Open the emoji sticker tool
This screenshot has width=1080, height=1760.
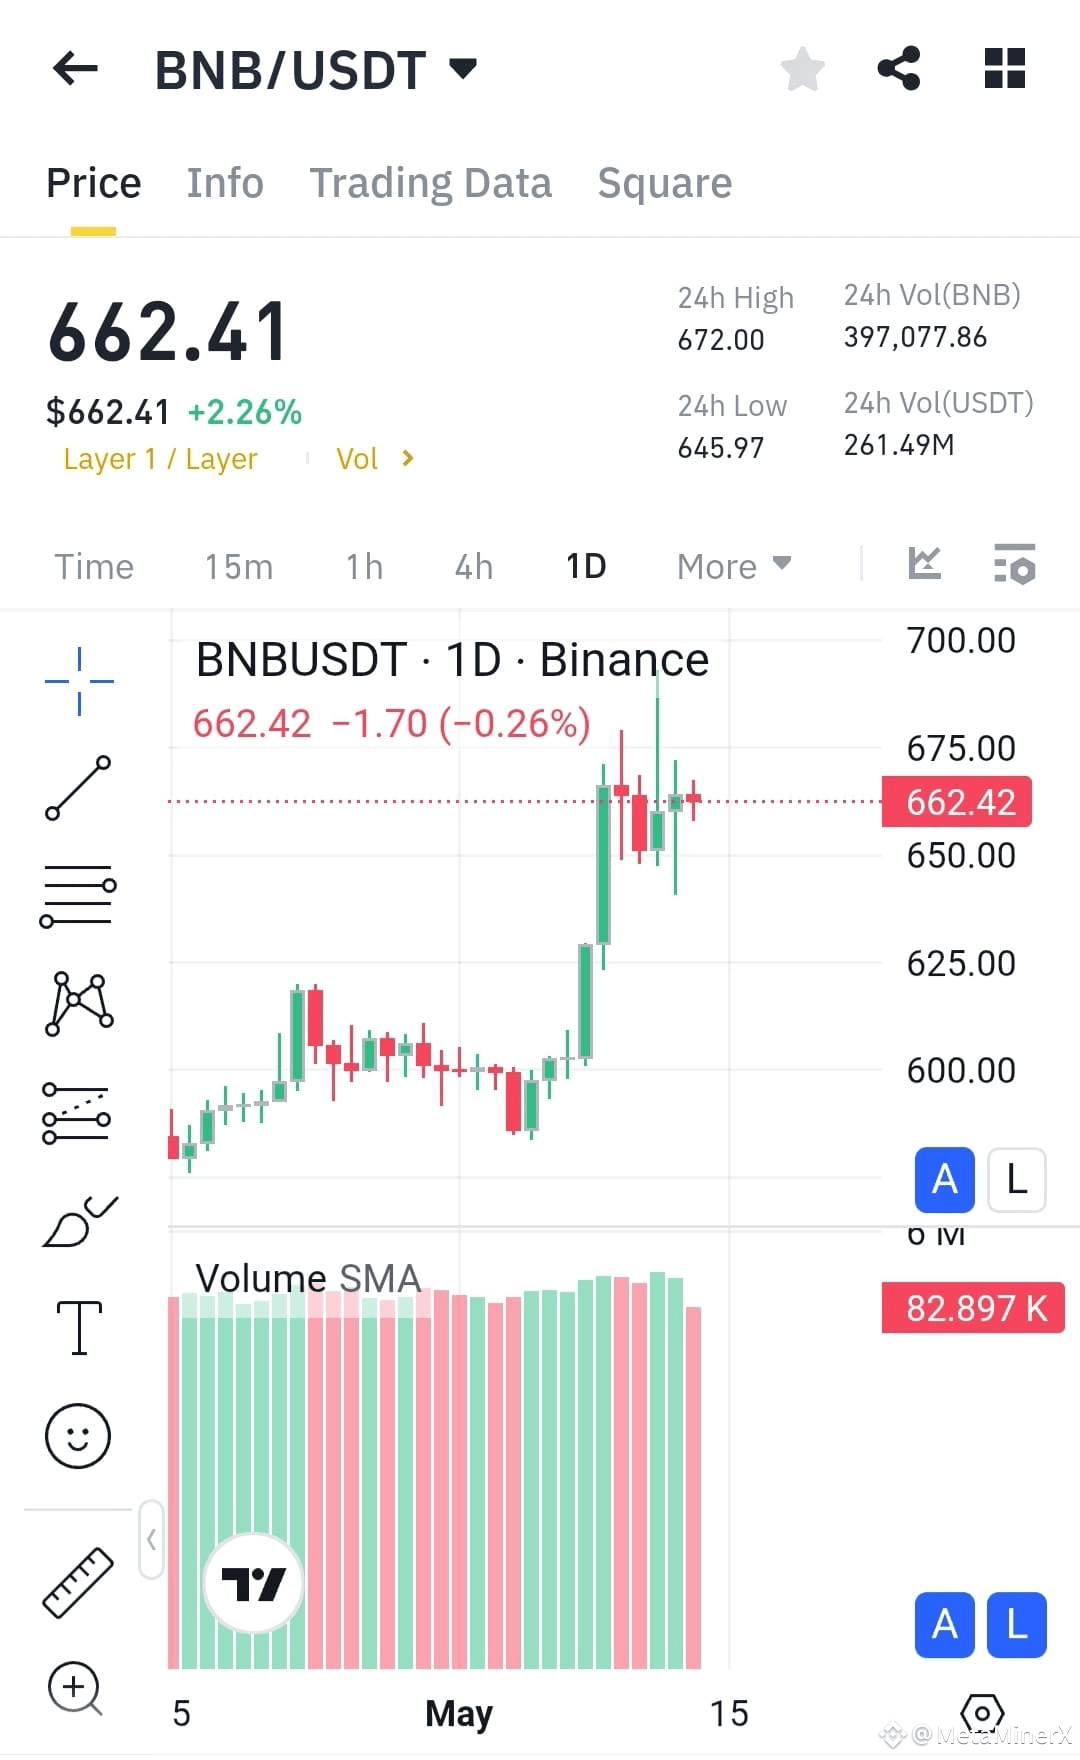click(x=78, y=1436)
